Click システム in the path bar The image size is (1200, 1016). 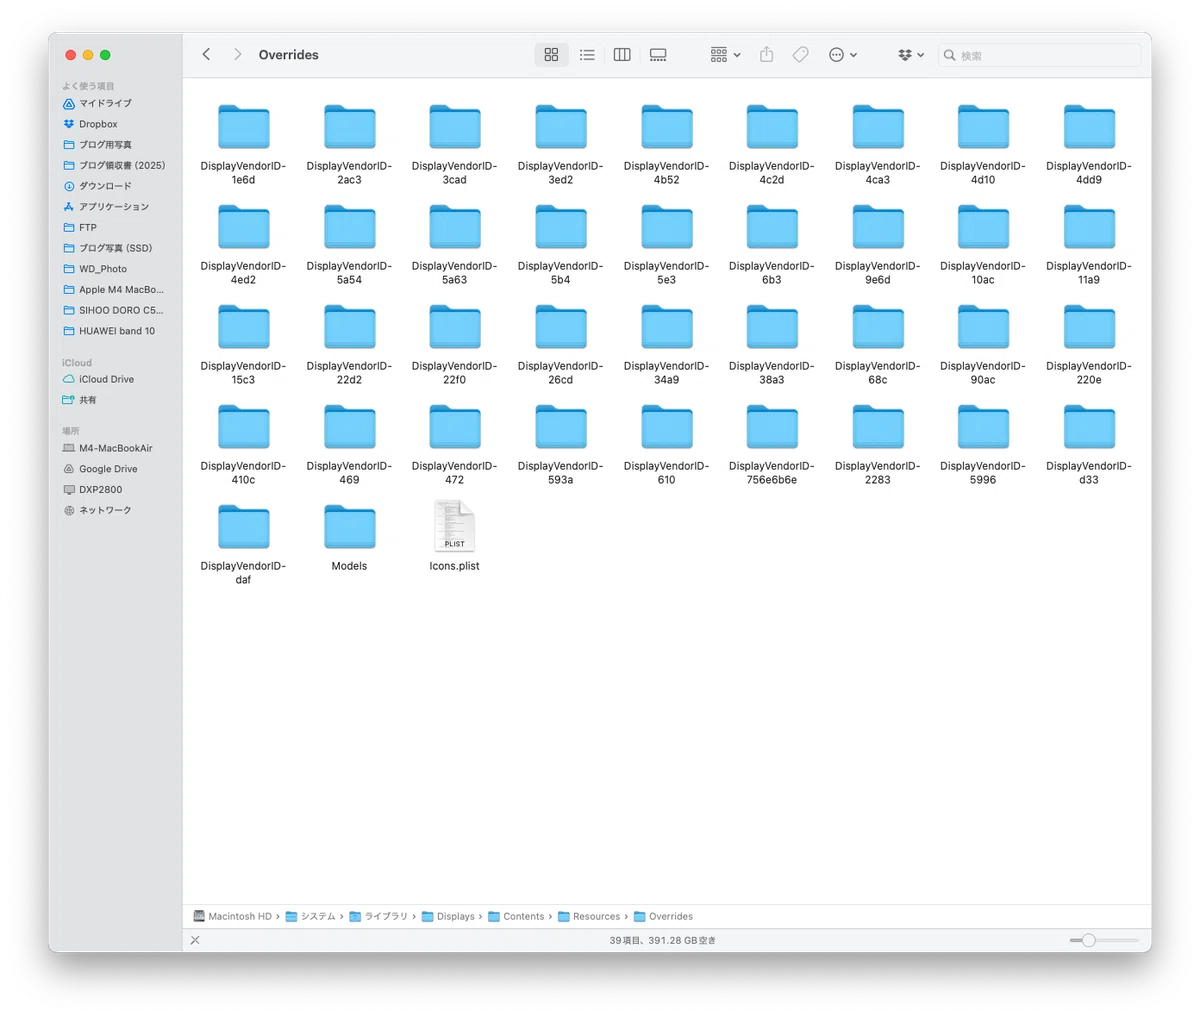pos(310,916)
